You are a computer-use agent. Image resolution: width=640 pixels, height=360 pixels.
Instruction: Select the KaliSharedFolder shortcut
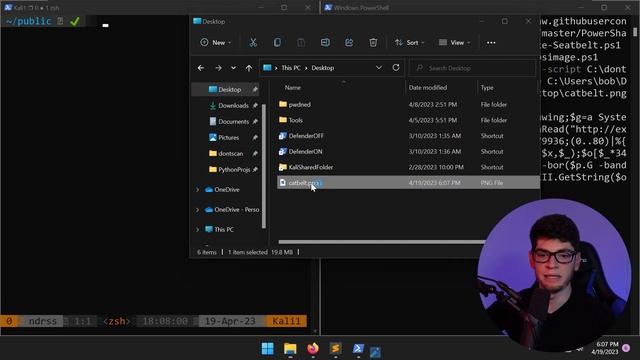[x=311, y=167]
